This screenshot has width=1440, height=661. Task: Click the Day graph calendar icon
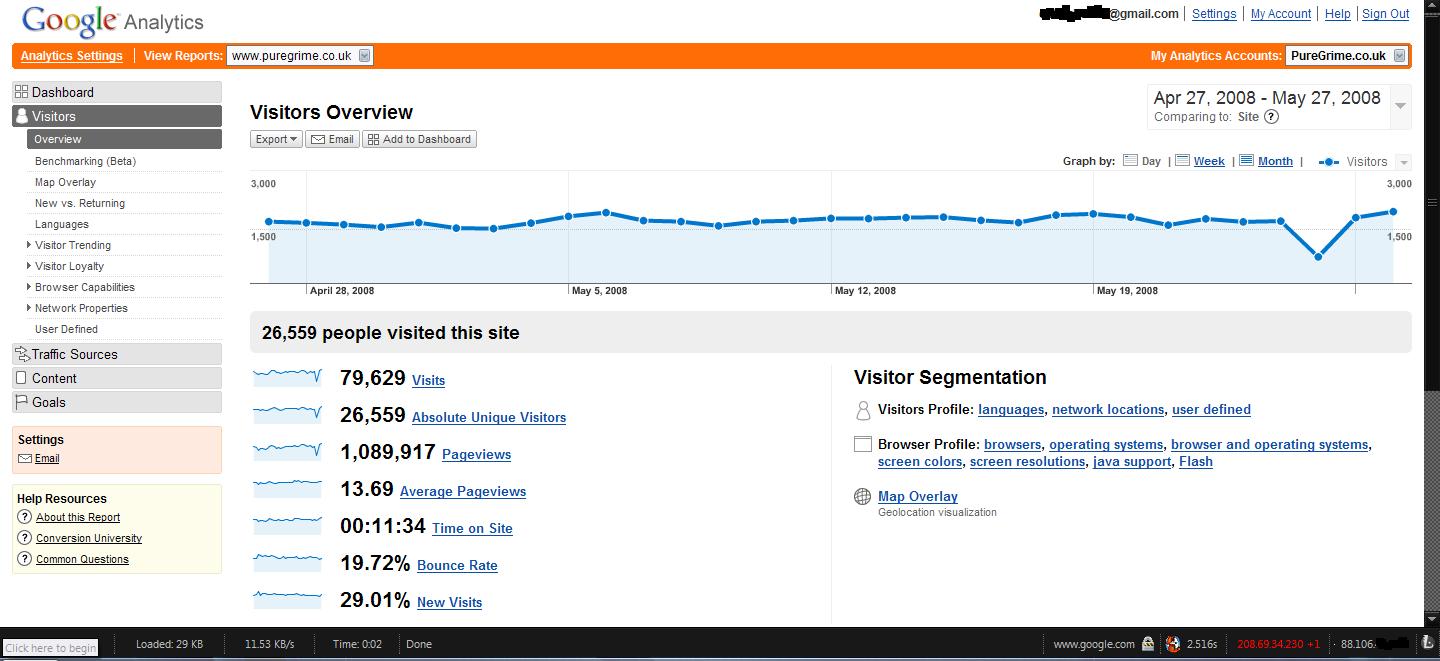pyautogui.click(x=1130, y=161)
